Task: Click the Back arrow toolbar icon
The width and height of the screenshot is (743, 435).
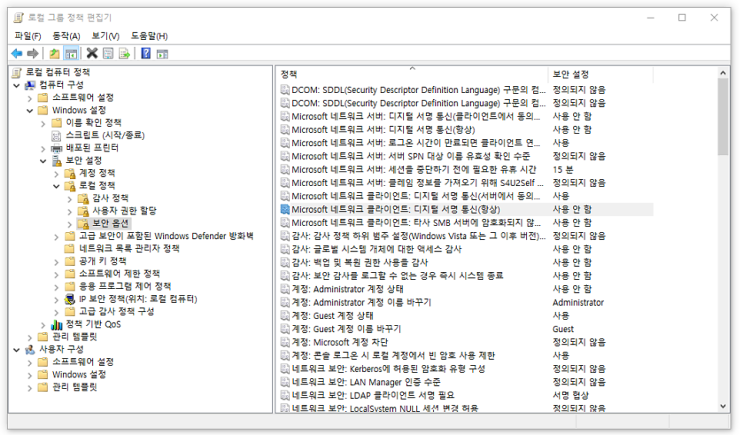Action: (17, 54)
